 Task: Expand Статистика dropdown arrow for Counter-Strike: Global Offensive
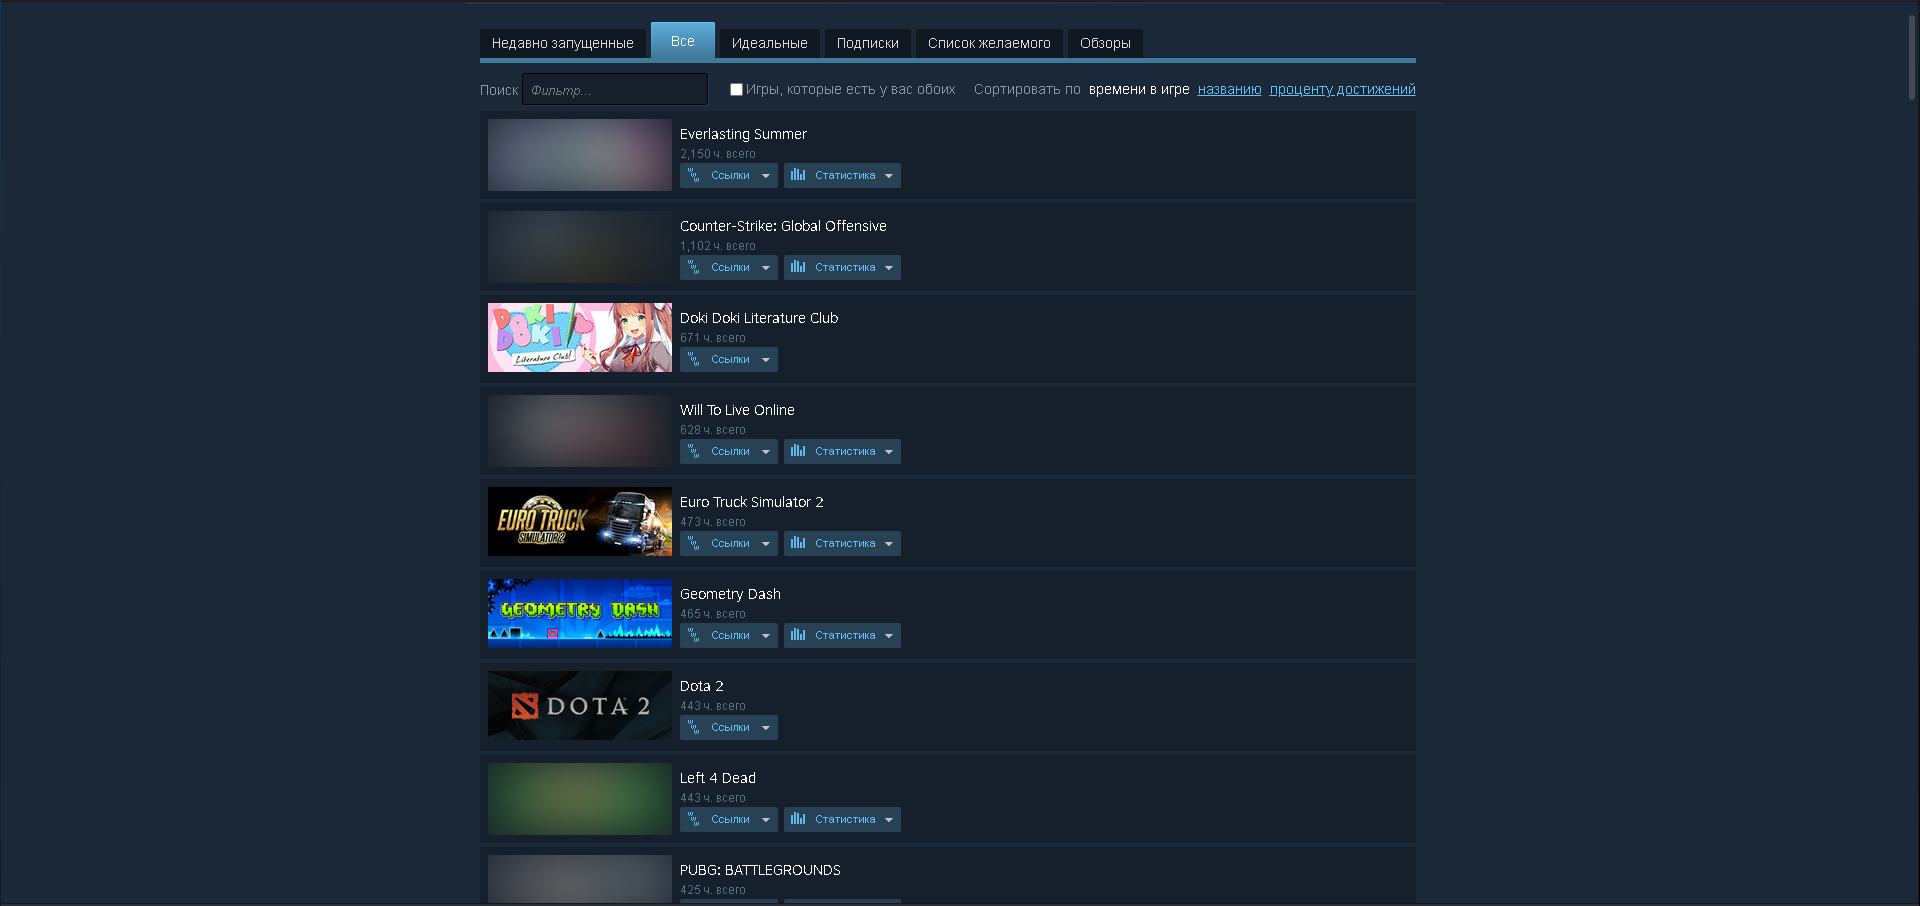(x=889, y=268)
